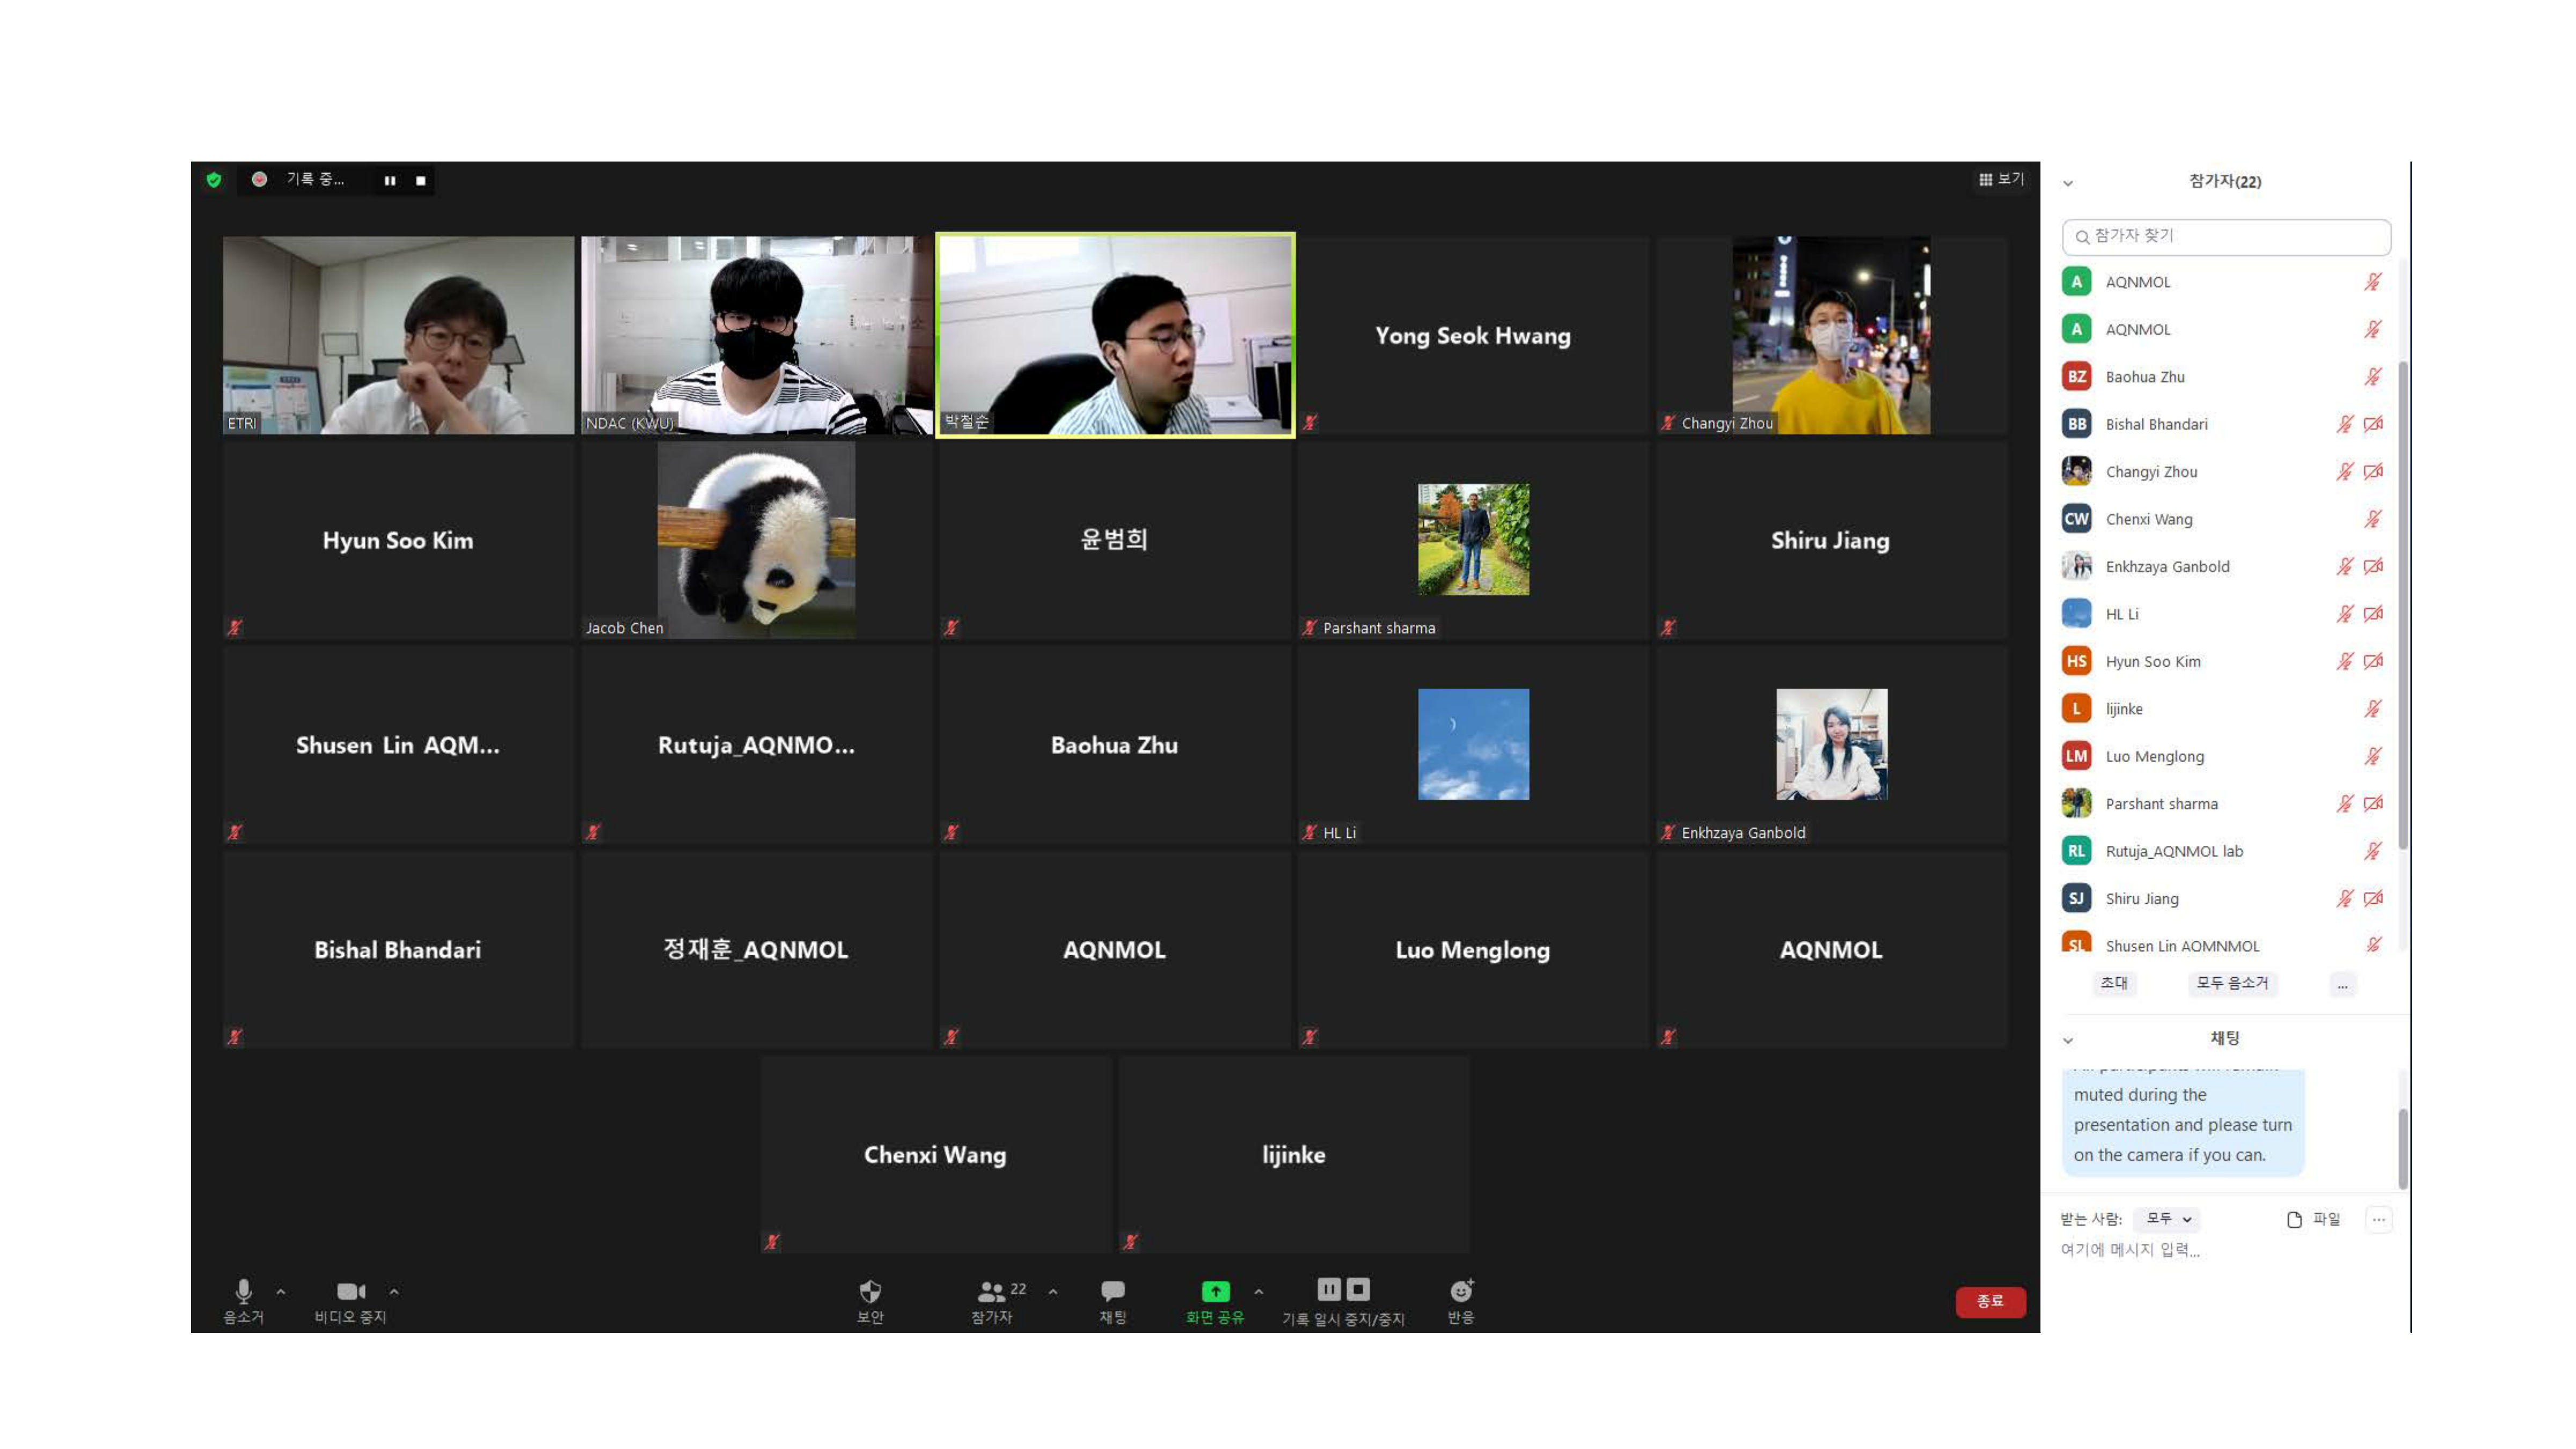The width and height of the screenshot is (2576, 1449).
Task: Select the HL Li sky tile
Action: click(x=1473, y=745)
